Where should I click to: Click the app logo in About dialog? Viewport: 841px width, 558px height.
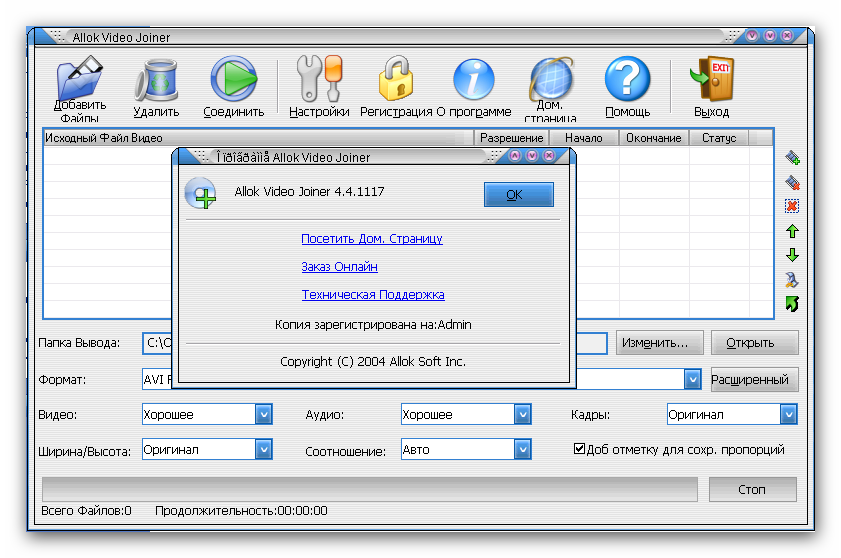200,193
